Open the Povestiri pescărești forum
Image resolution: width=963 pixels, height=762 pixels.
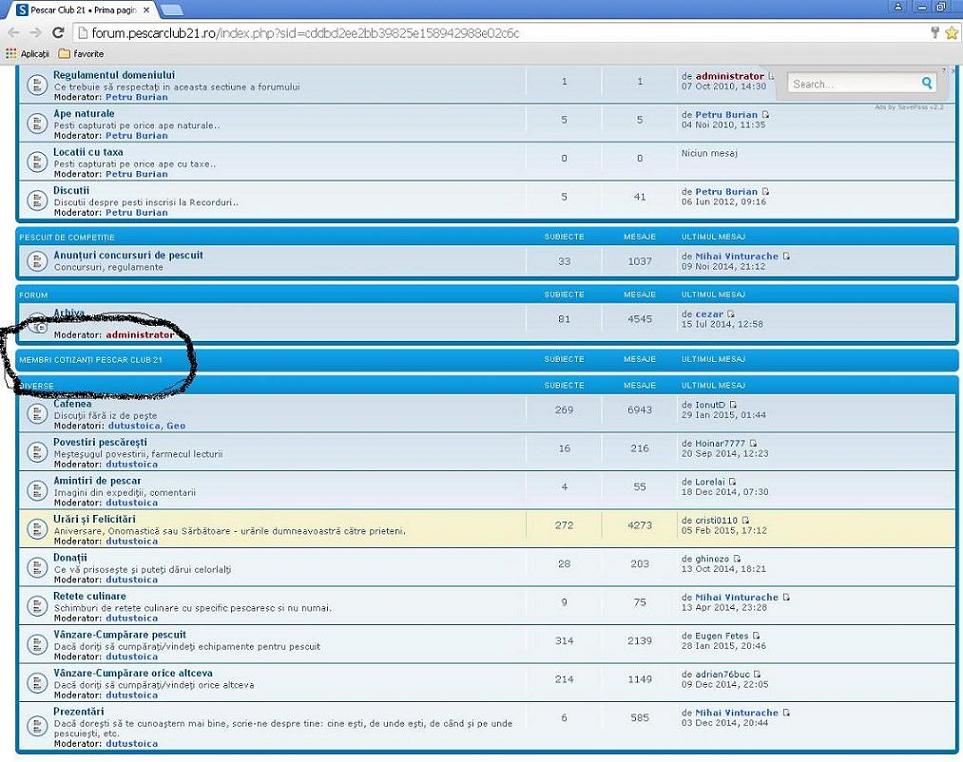(x=100, y=442)
